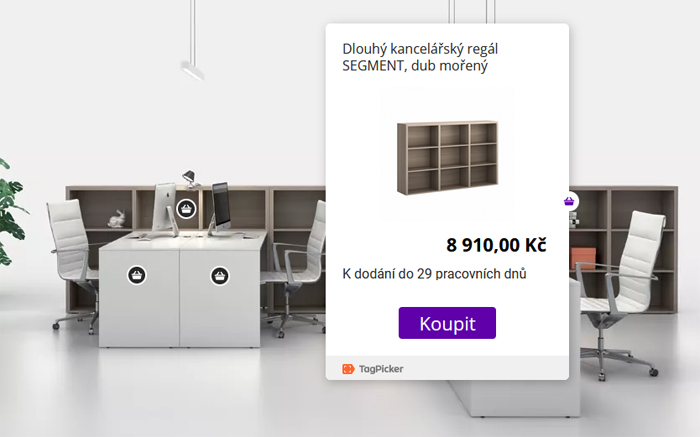Click the K dodání do 29 pracovních dnů text
This screenshot has height=437, width=700.
(x=434, y=274)
